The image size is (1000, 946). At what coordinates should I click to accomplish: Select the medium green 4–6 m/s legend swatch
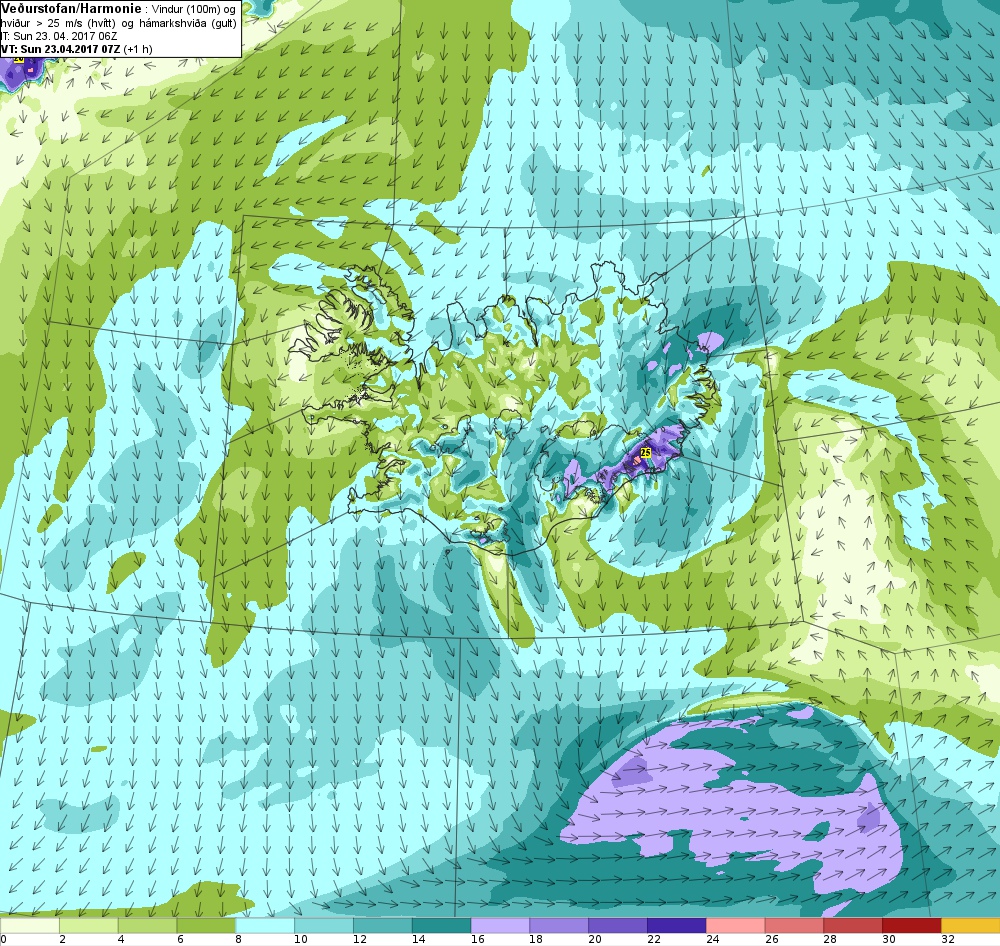point(147,925)
